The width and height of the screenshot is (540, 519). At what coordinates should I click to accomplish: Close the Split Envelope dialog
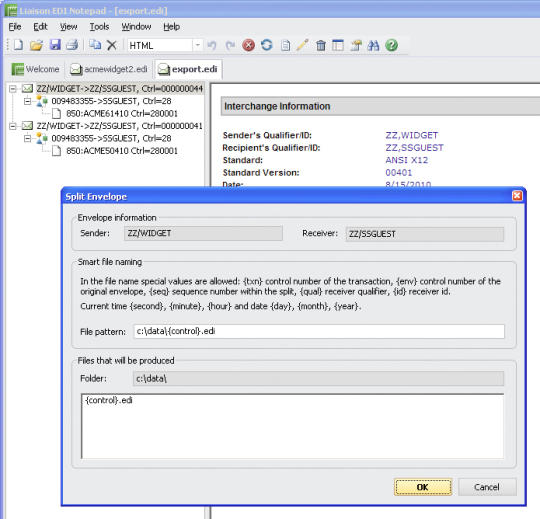click(x=517, y=196)
